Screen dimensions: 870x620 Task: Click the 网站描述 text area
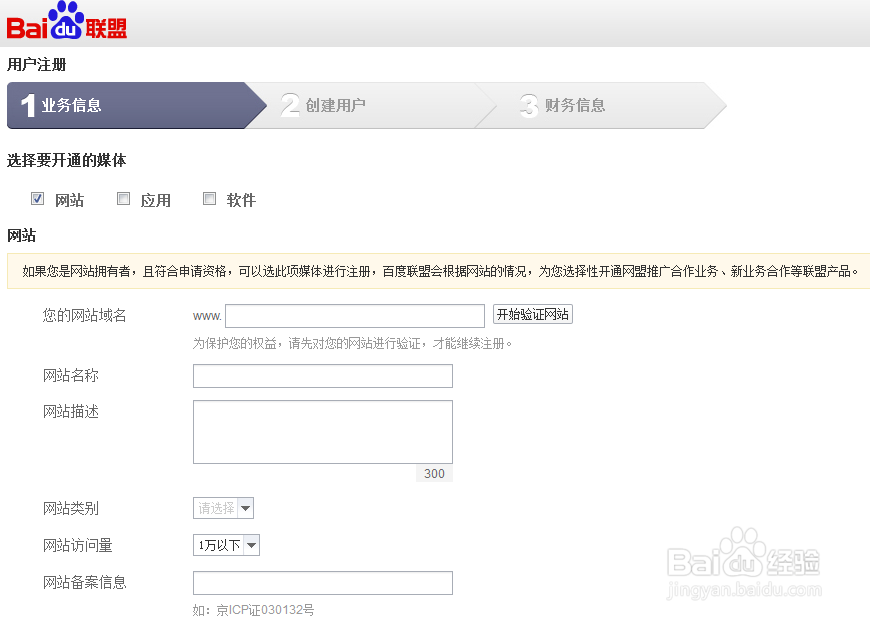point(322,432)
